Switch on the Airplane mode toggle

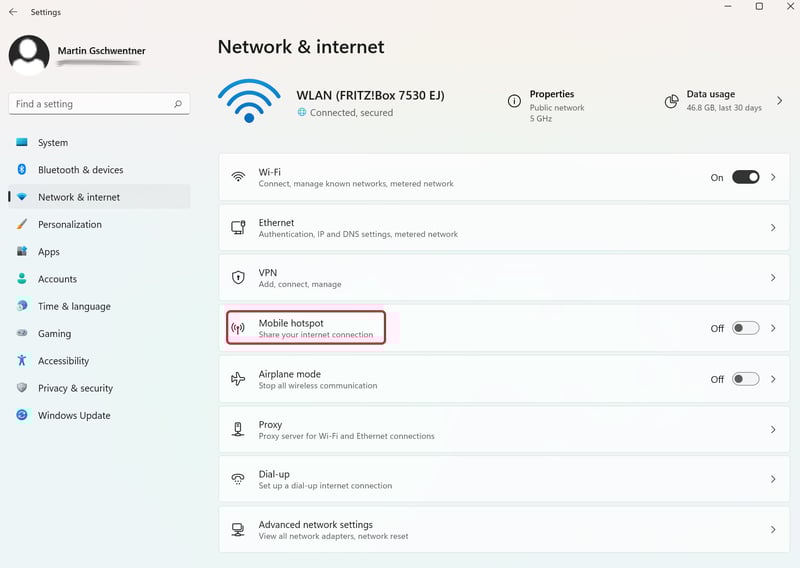click(x=745, y=379)
